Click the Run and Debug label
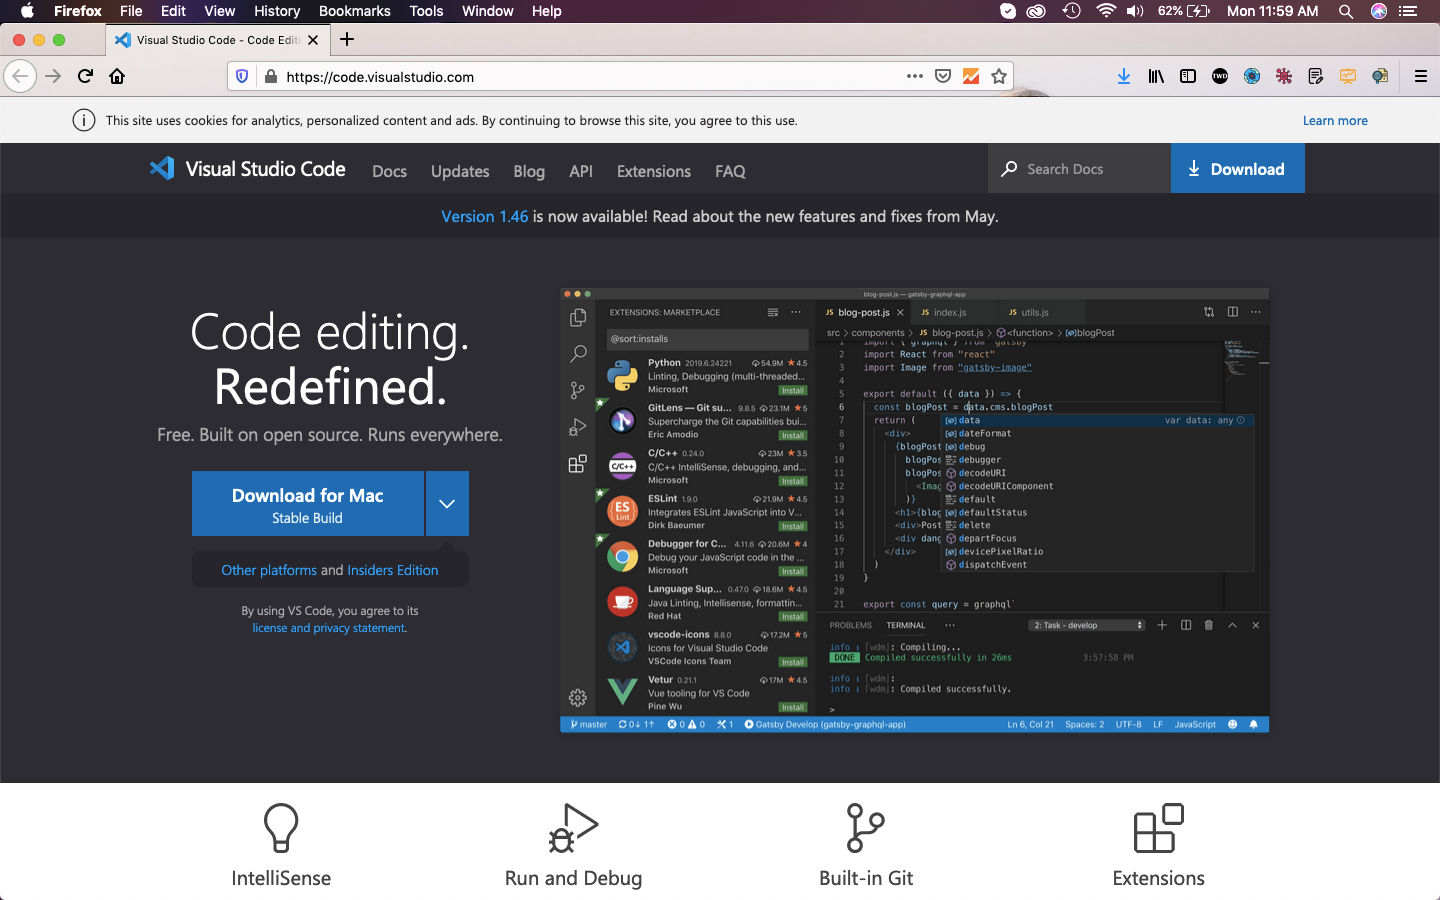 tap(573, 878)
